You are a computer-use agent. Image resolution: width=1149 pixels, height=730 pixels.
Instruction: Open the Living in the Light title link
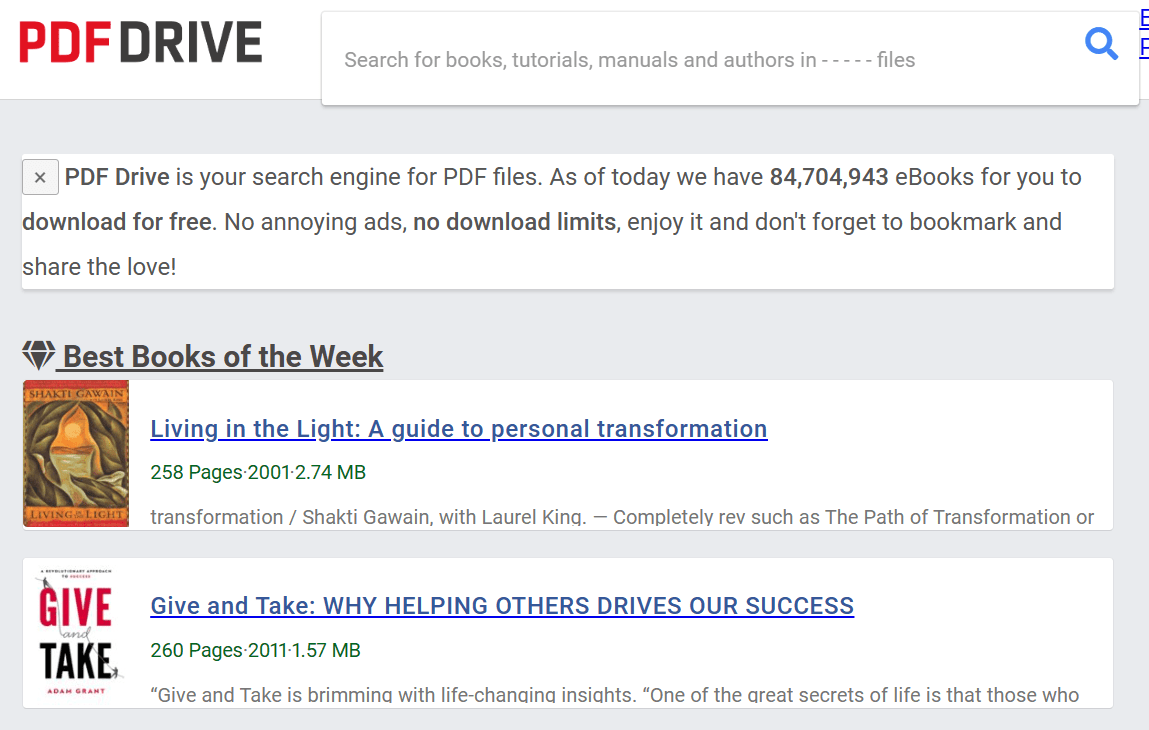coord(458,429)
